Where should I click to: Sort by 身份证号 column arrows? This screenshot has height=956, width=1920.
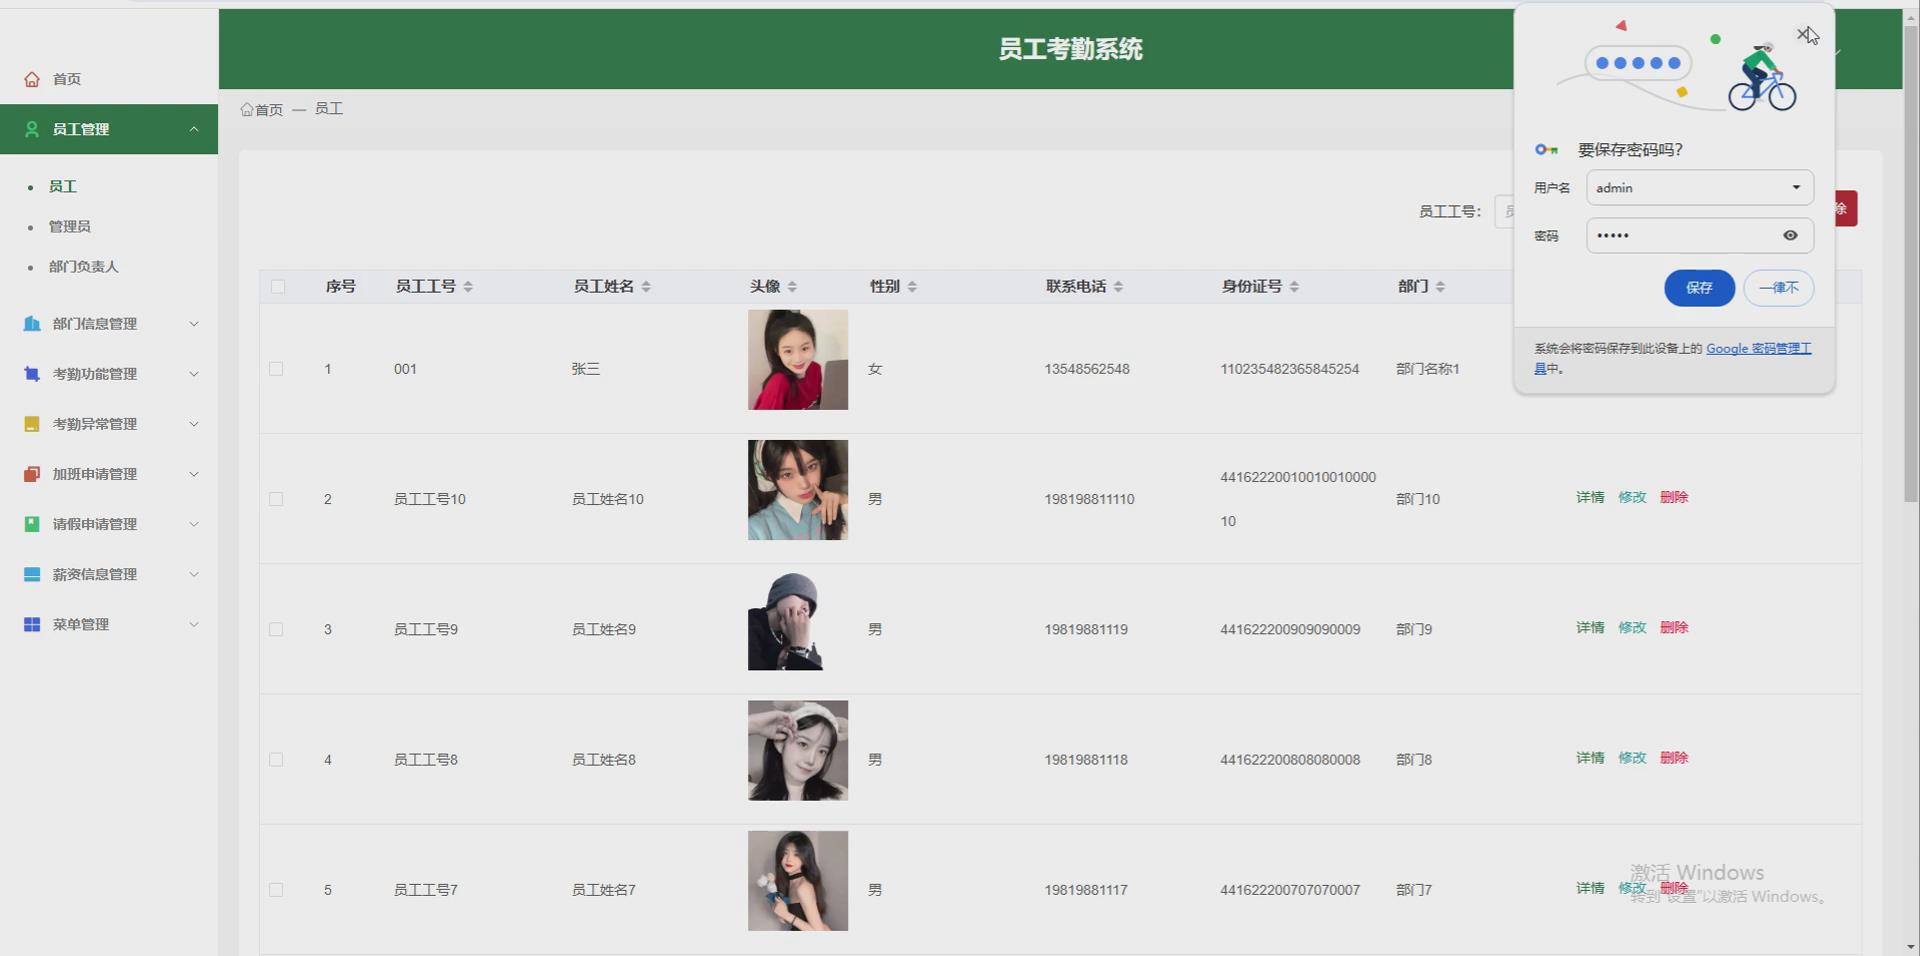click(1294, 287)
